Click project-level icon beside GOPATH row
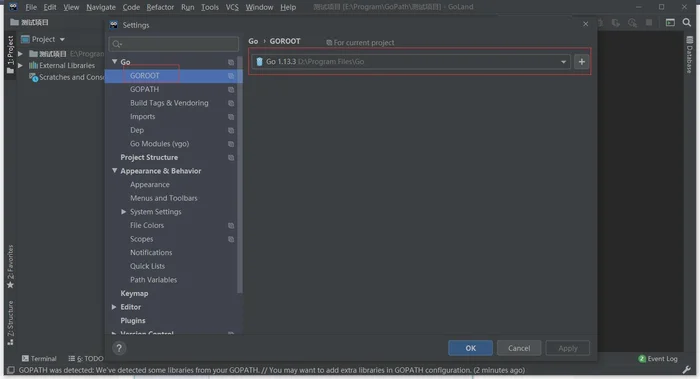This screenshot has width=700, height=379. click(231, 90)
